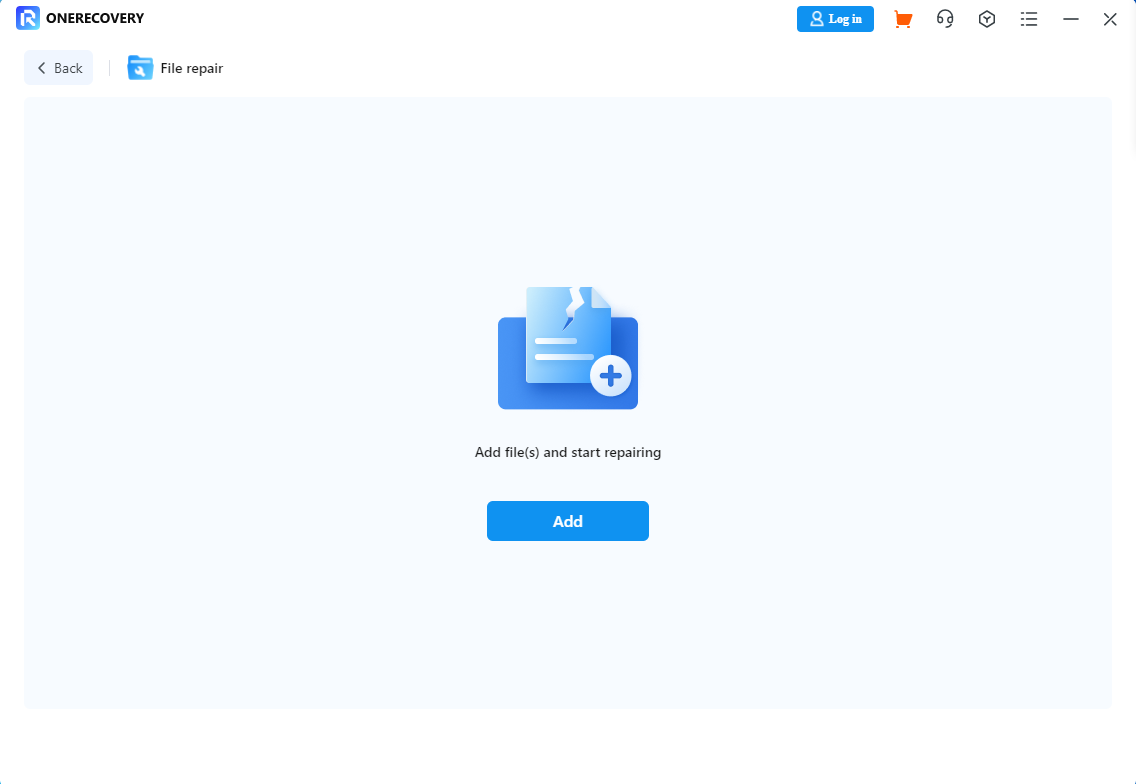This screenshot has width=1136, height=784.
Task: Select the File repair title label
Action: click(192, 68)
